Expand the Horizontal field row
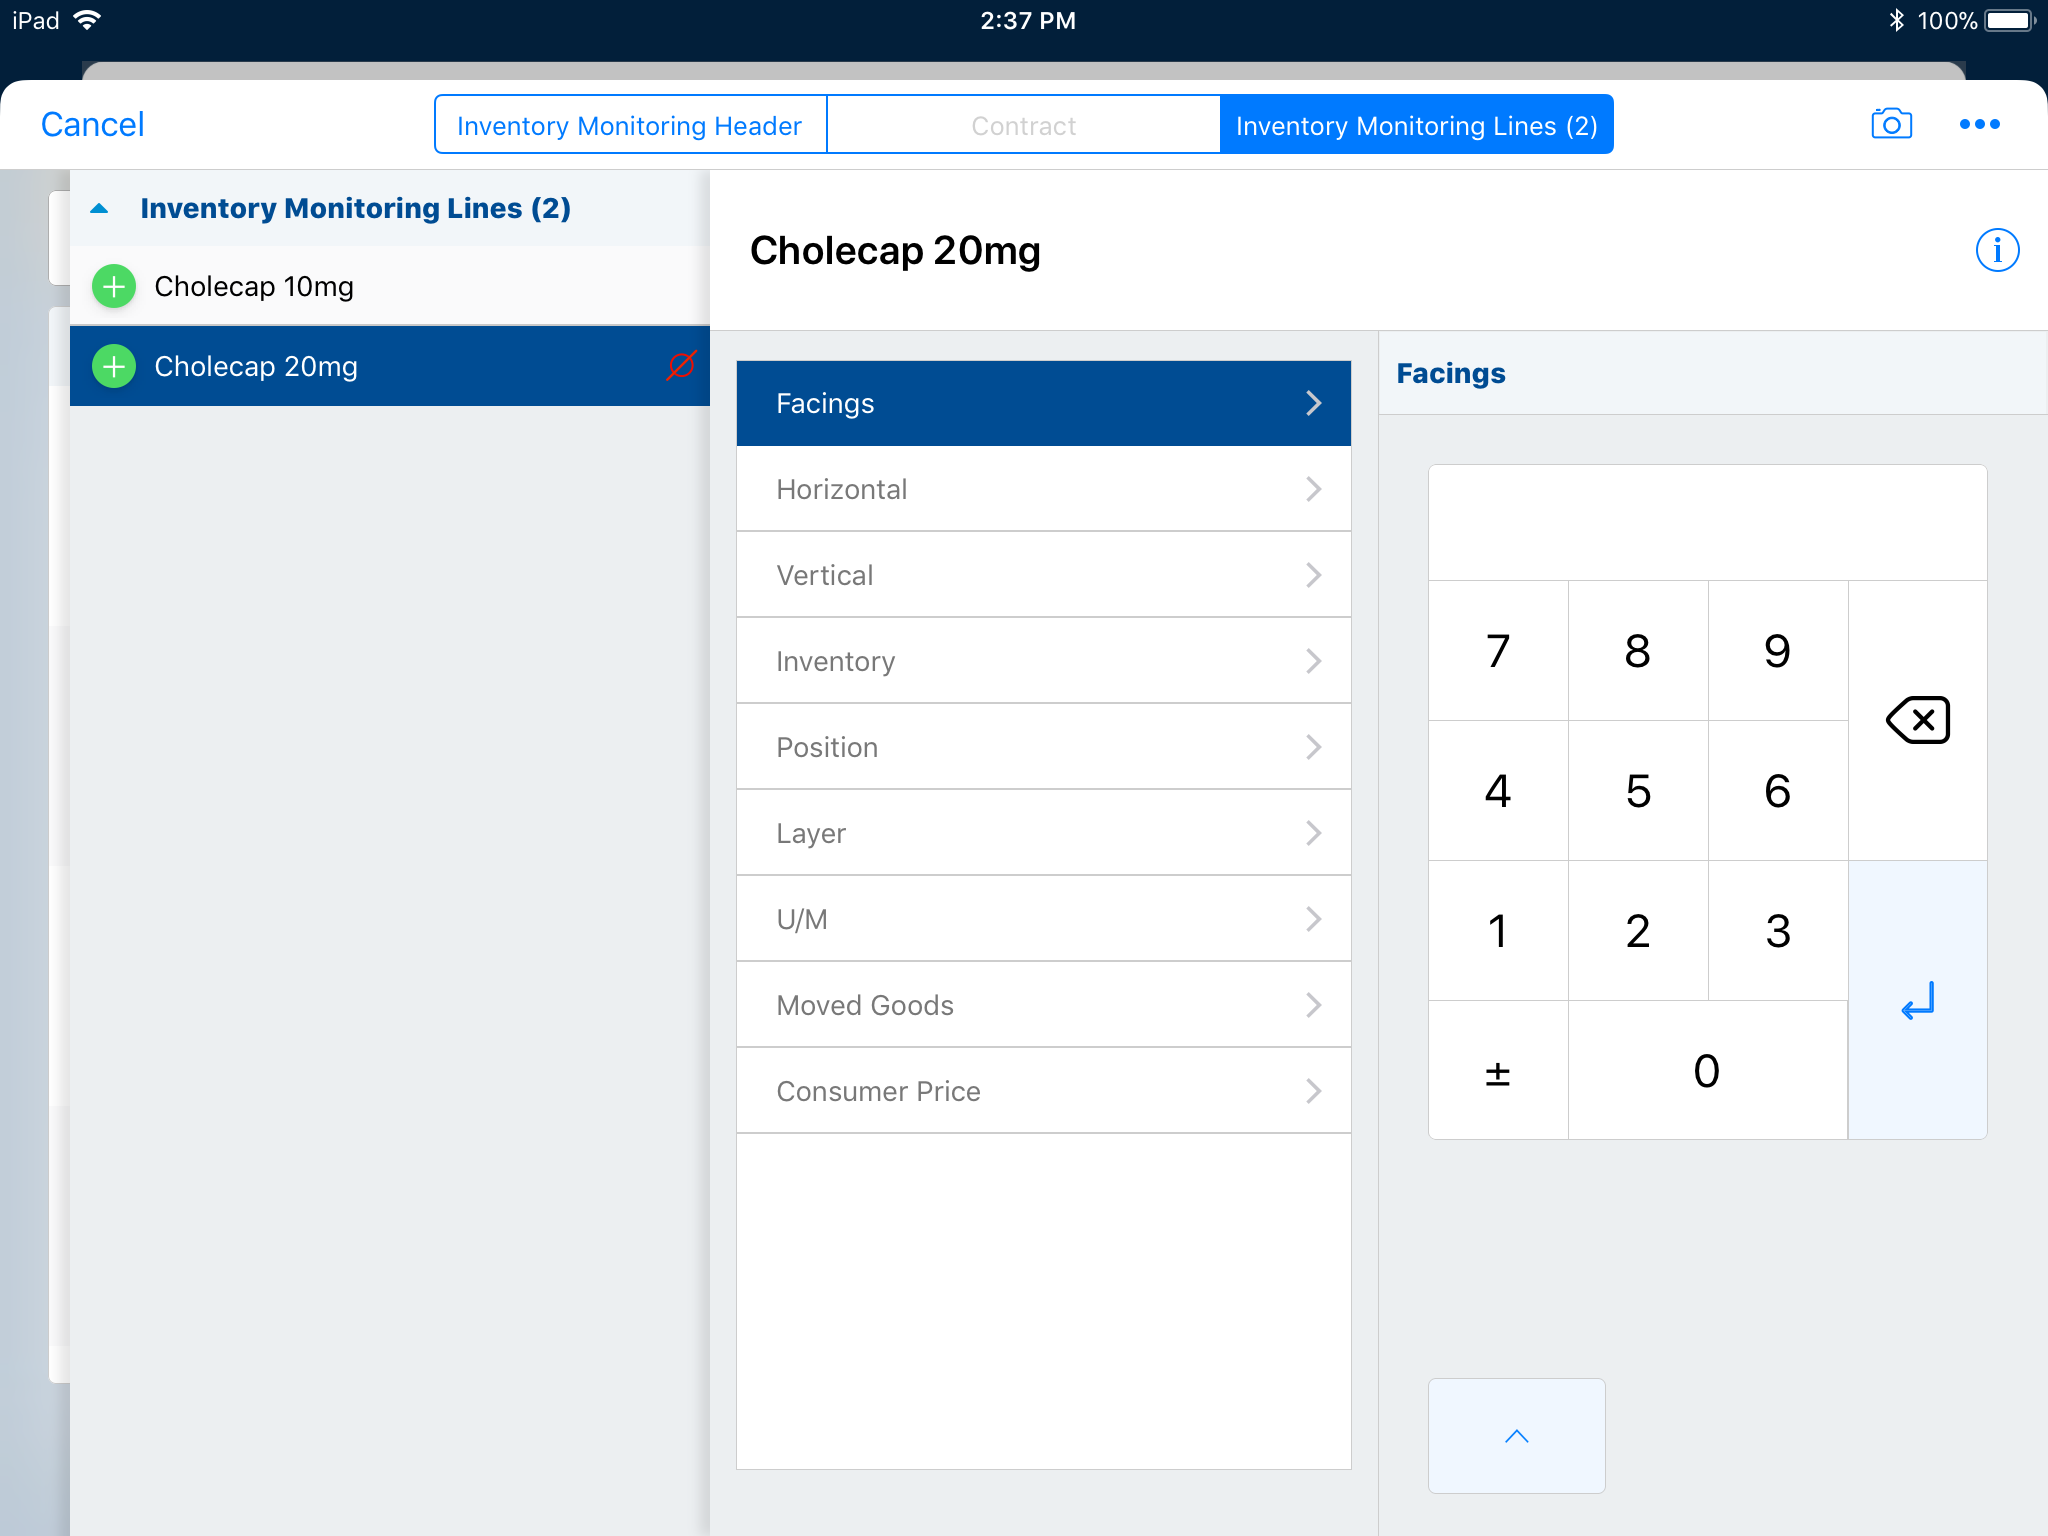Viewport: 2048px width, 1536px height. pos(1043,489)
